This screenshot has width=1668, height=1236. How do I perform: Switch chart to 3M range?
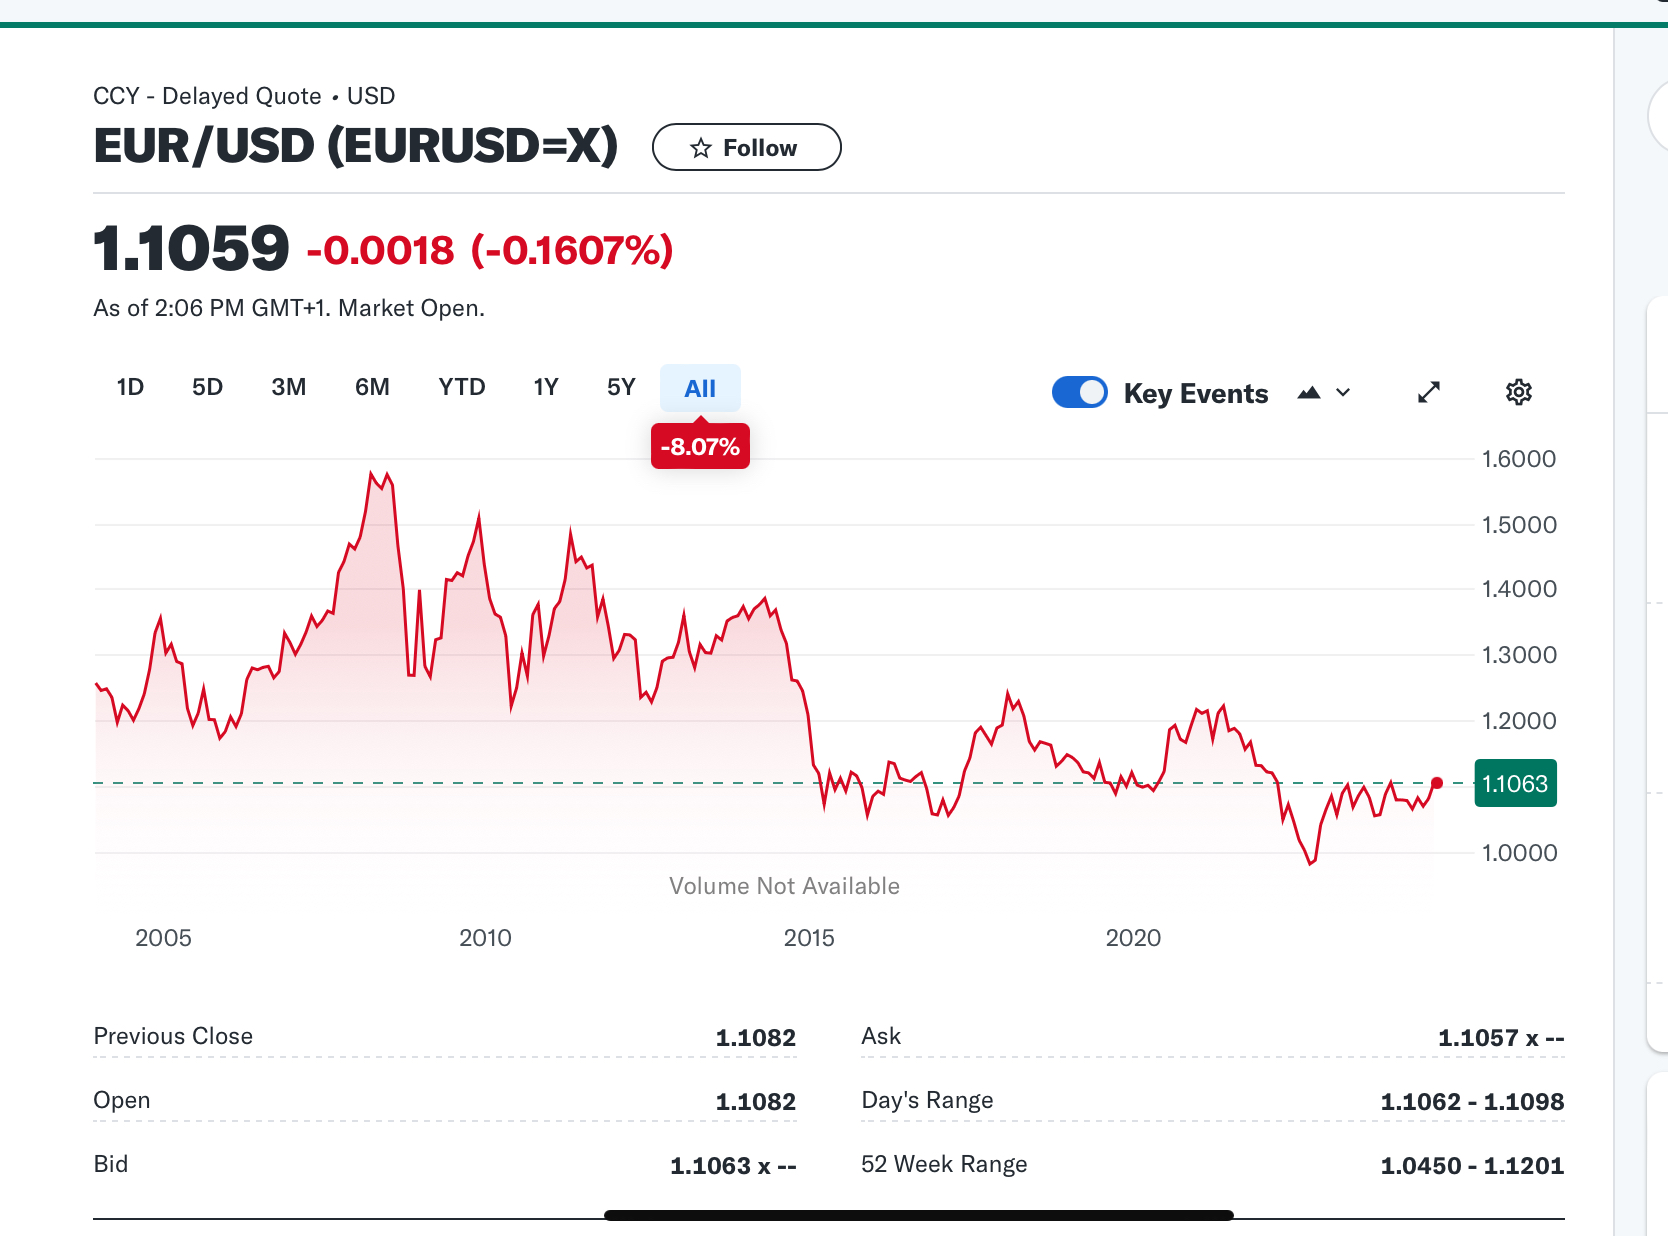(288, 388)
